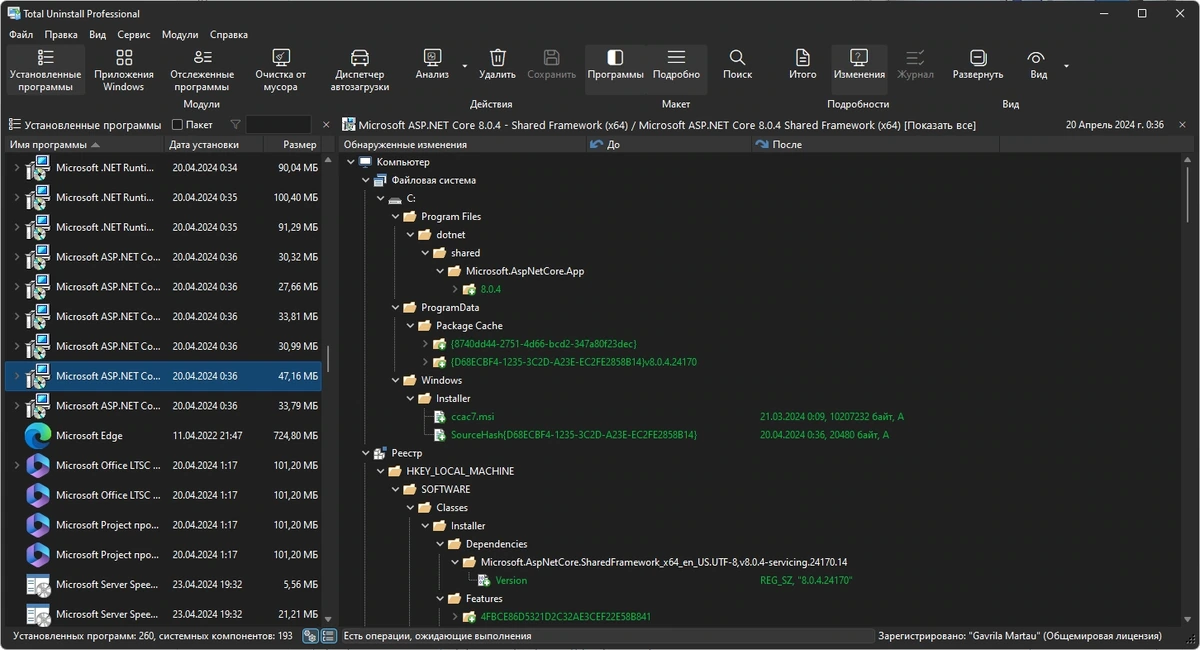
Task: Collapse the Dependencies registry key
Action: point(441,544)
